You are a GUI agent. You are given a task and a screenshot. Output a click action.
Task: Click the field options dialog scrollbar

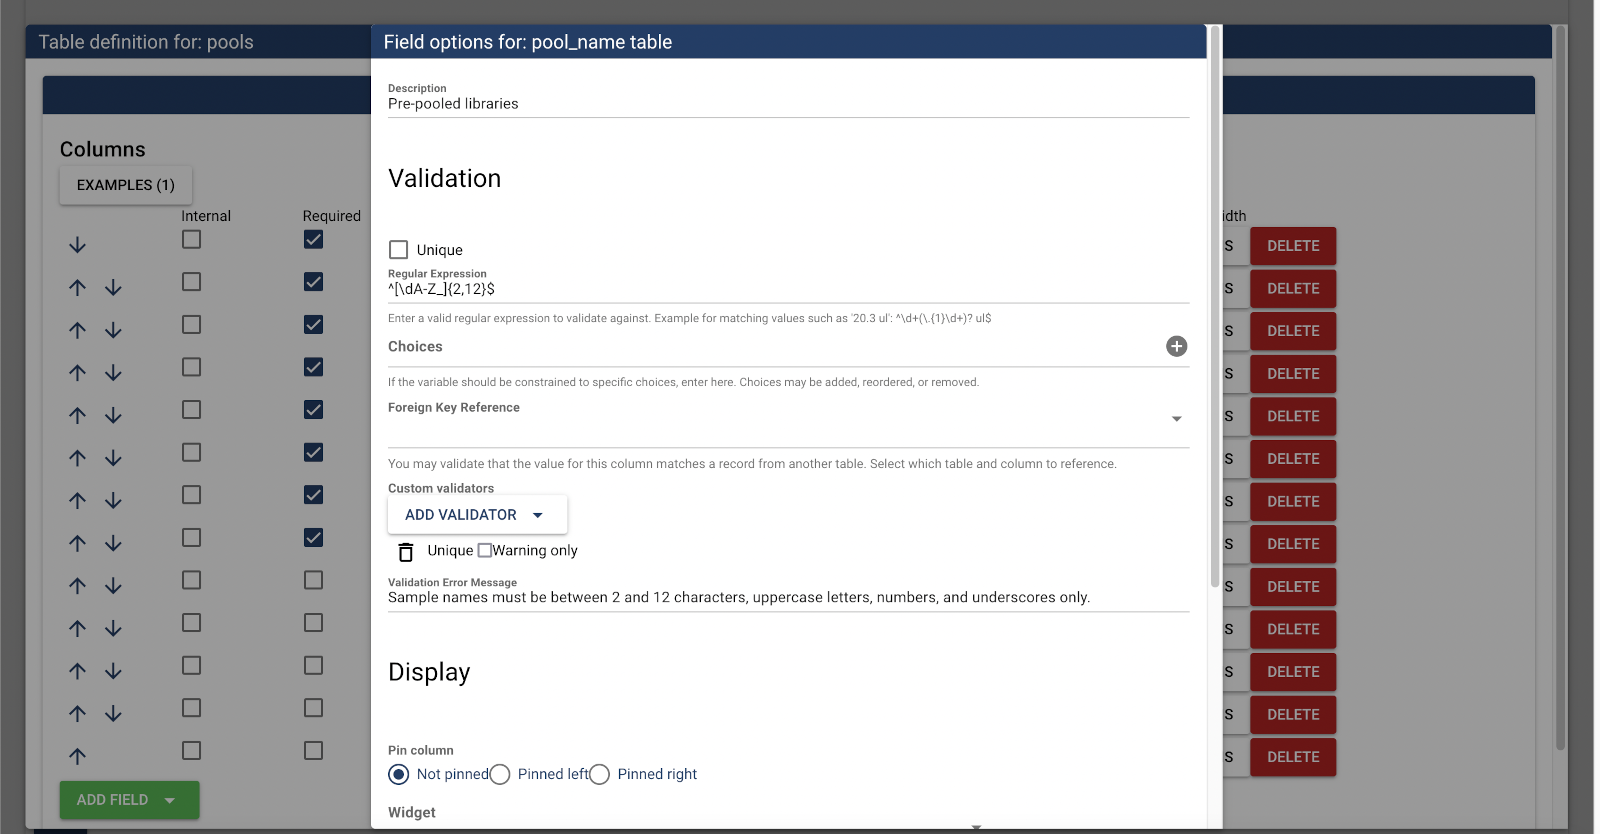point(1215,306)
